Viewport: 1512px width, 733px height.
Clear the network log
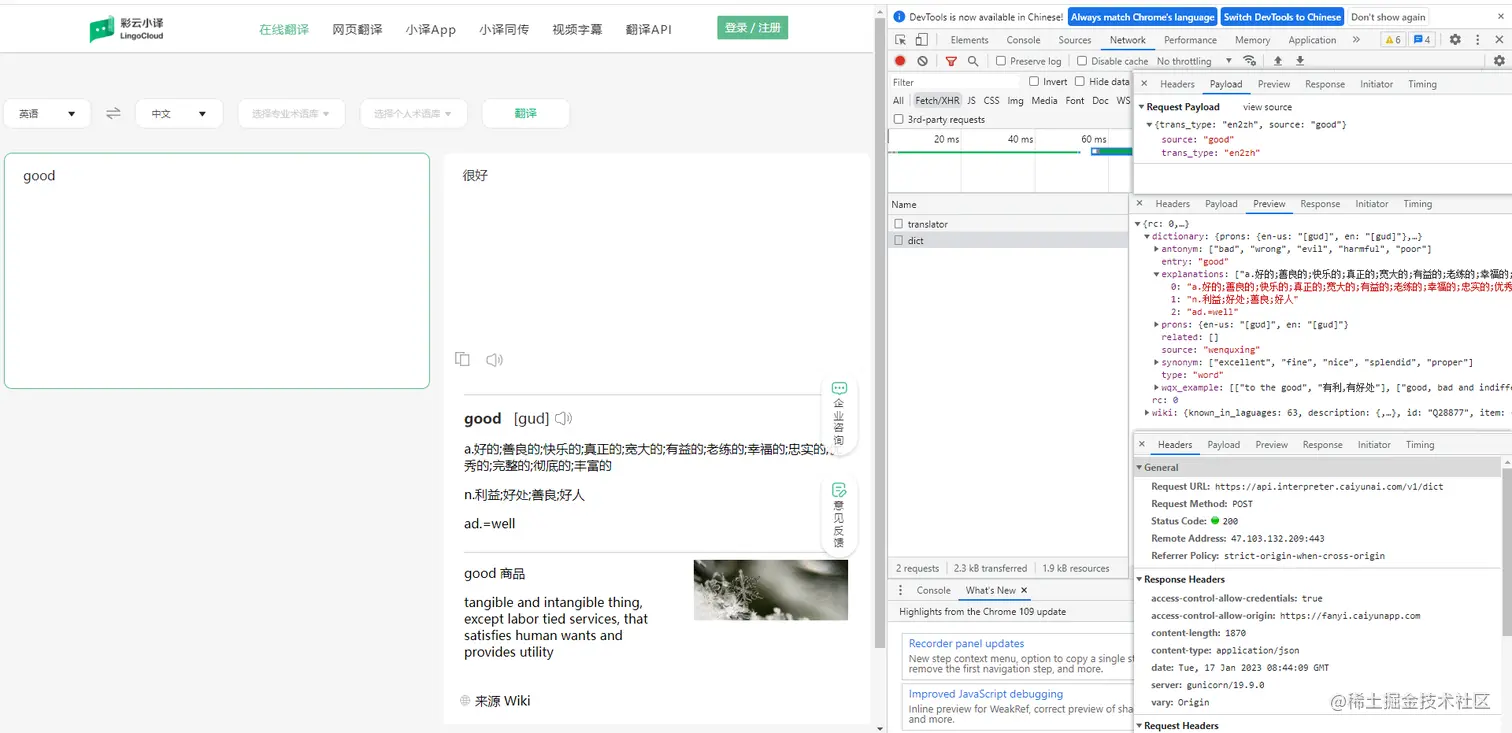point(922,61)
